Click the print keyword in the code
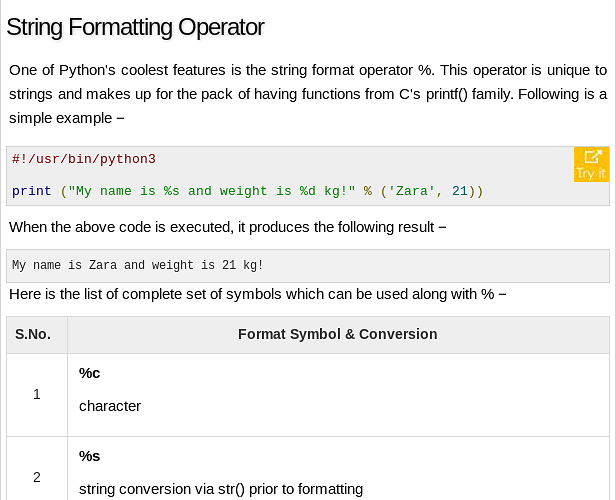Screen dimensions: 616x500 (31, 191)
